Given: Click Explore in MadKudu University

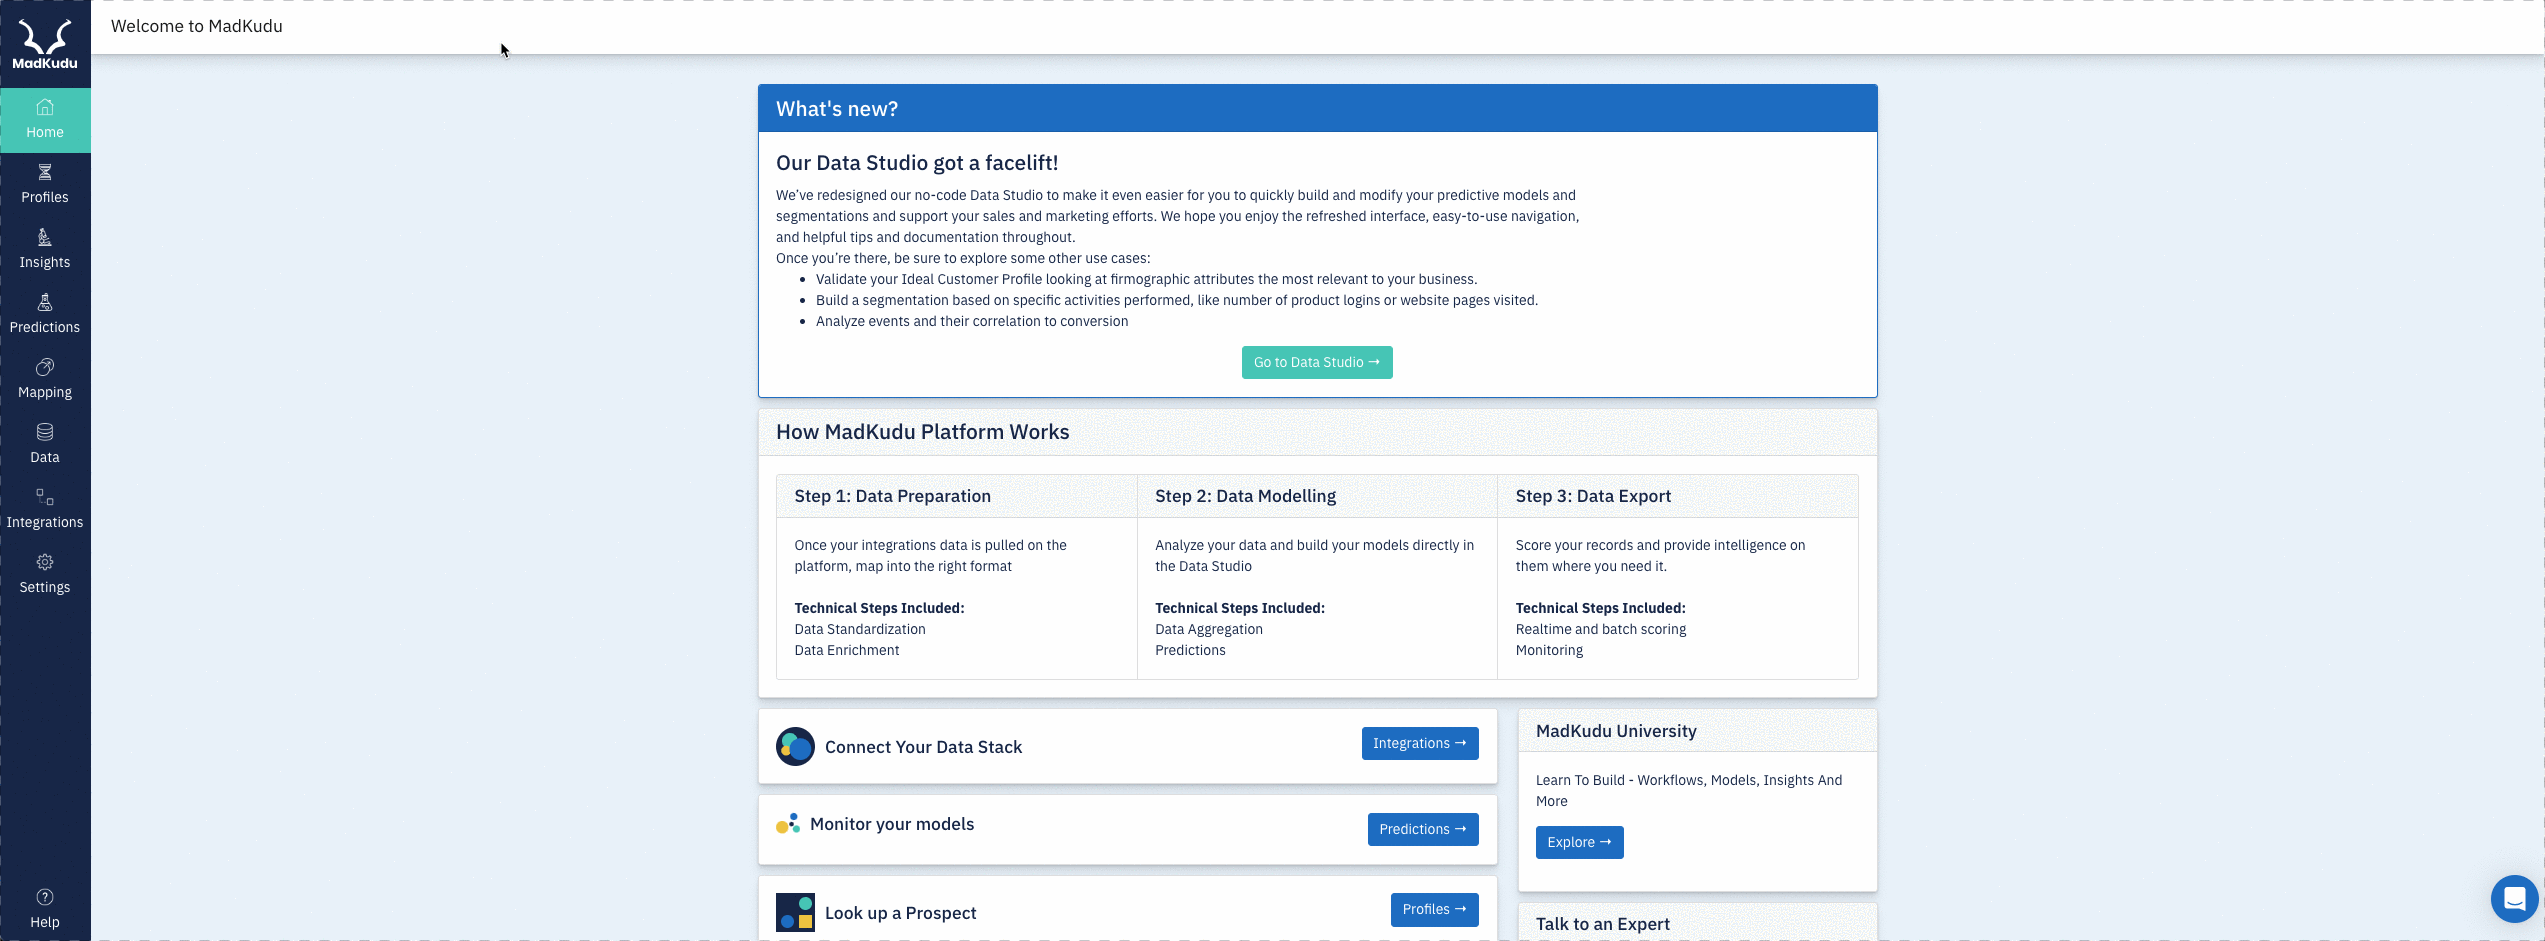Looking at the screenshot, I should (1580, 842).
